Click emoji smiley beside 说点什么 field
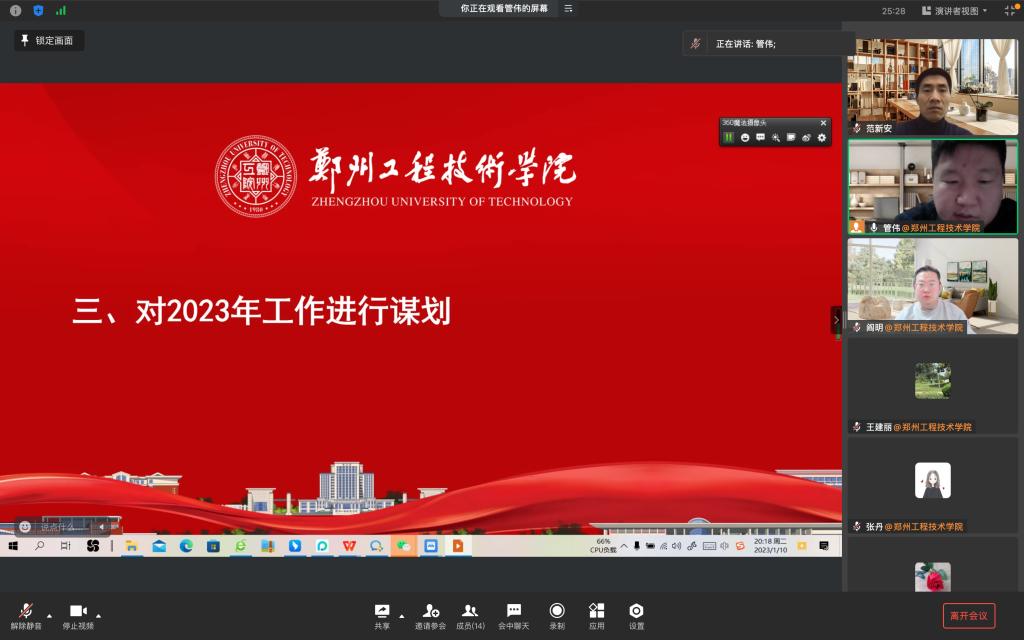Screen dimensions: 1024x640 click(x=25, y=526)
